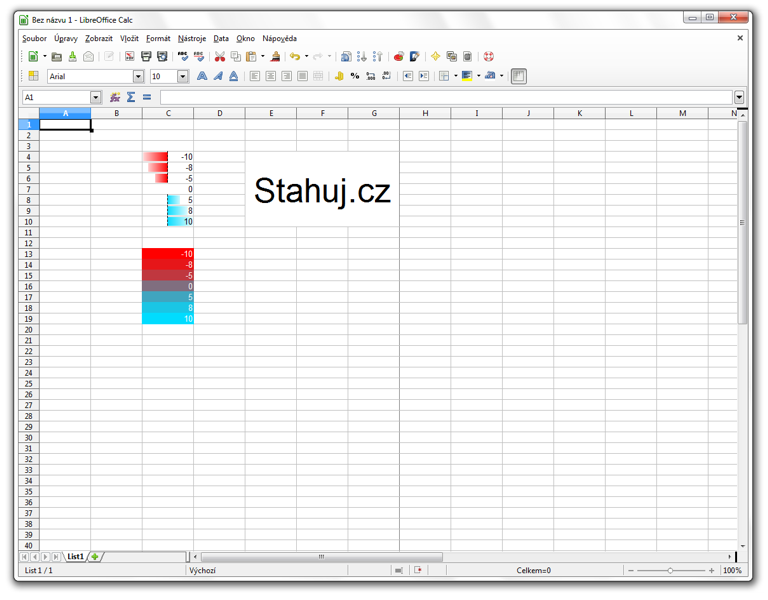This screenshot has width=768, height=600.
Task: Expand the font size dropdown
Action: coord(182,76)
